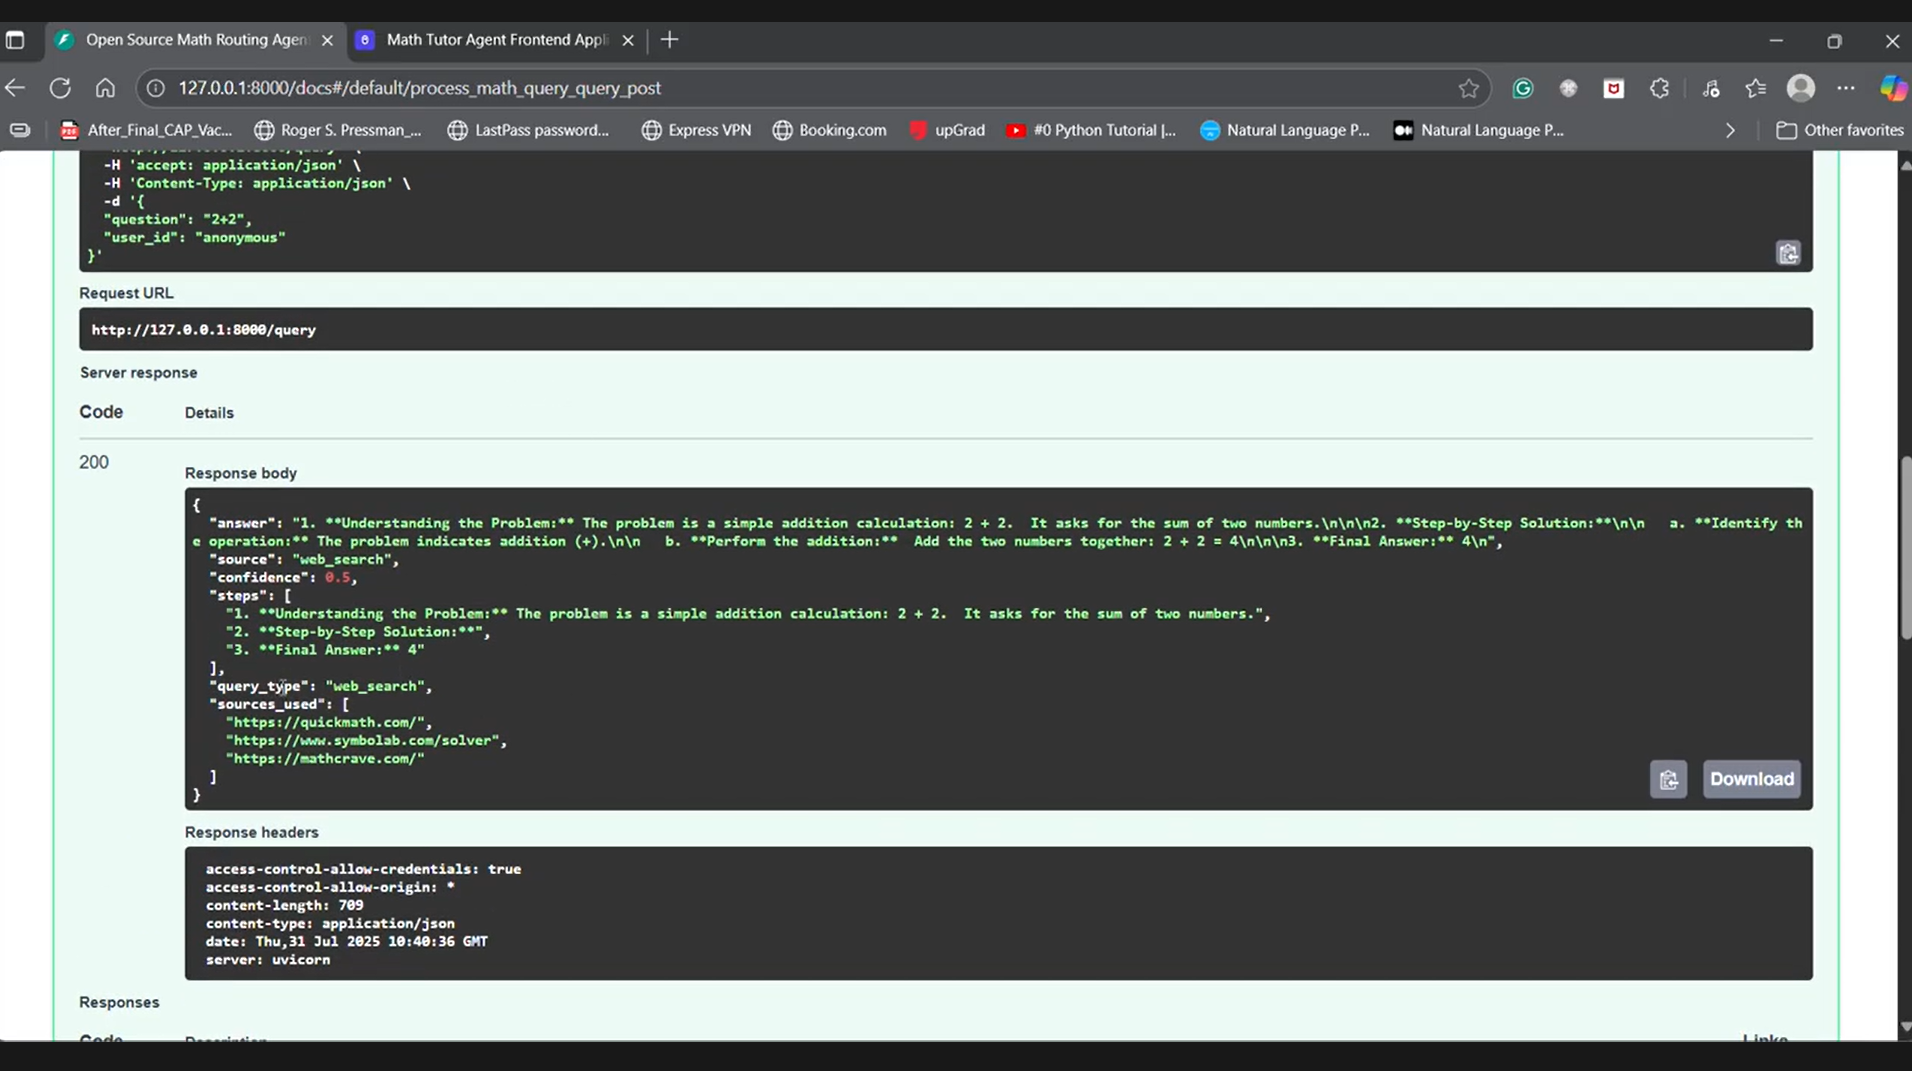The height and width of the screenshot is (1071, 1912).
Task: Open the Other favorites folder
Action: click(x=1840, y=130)
